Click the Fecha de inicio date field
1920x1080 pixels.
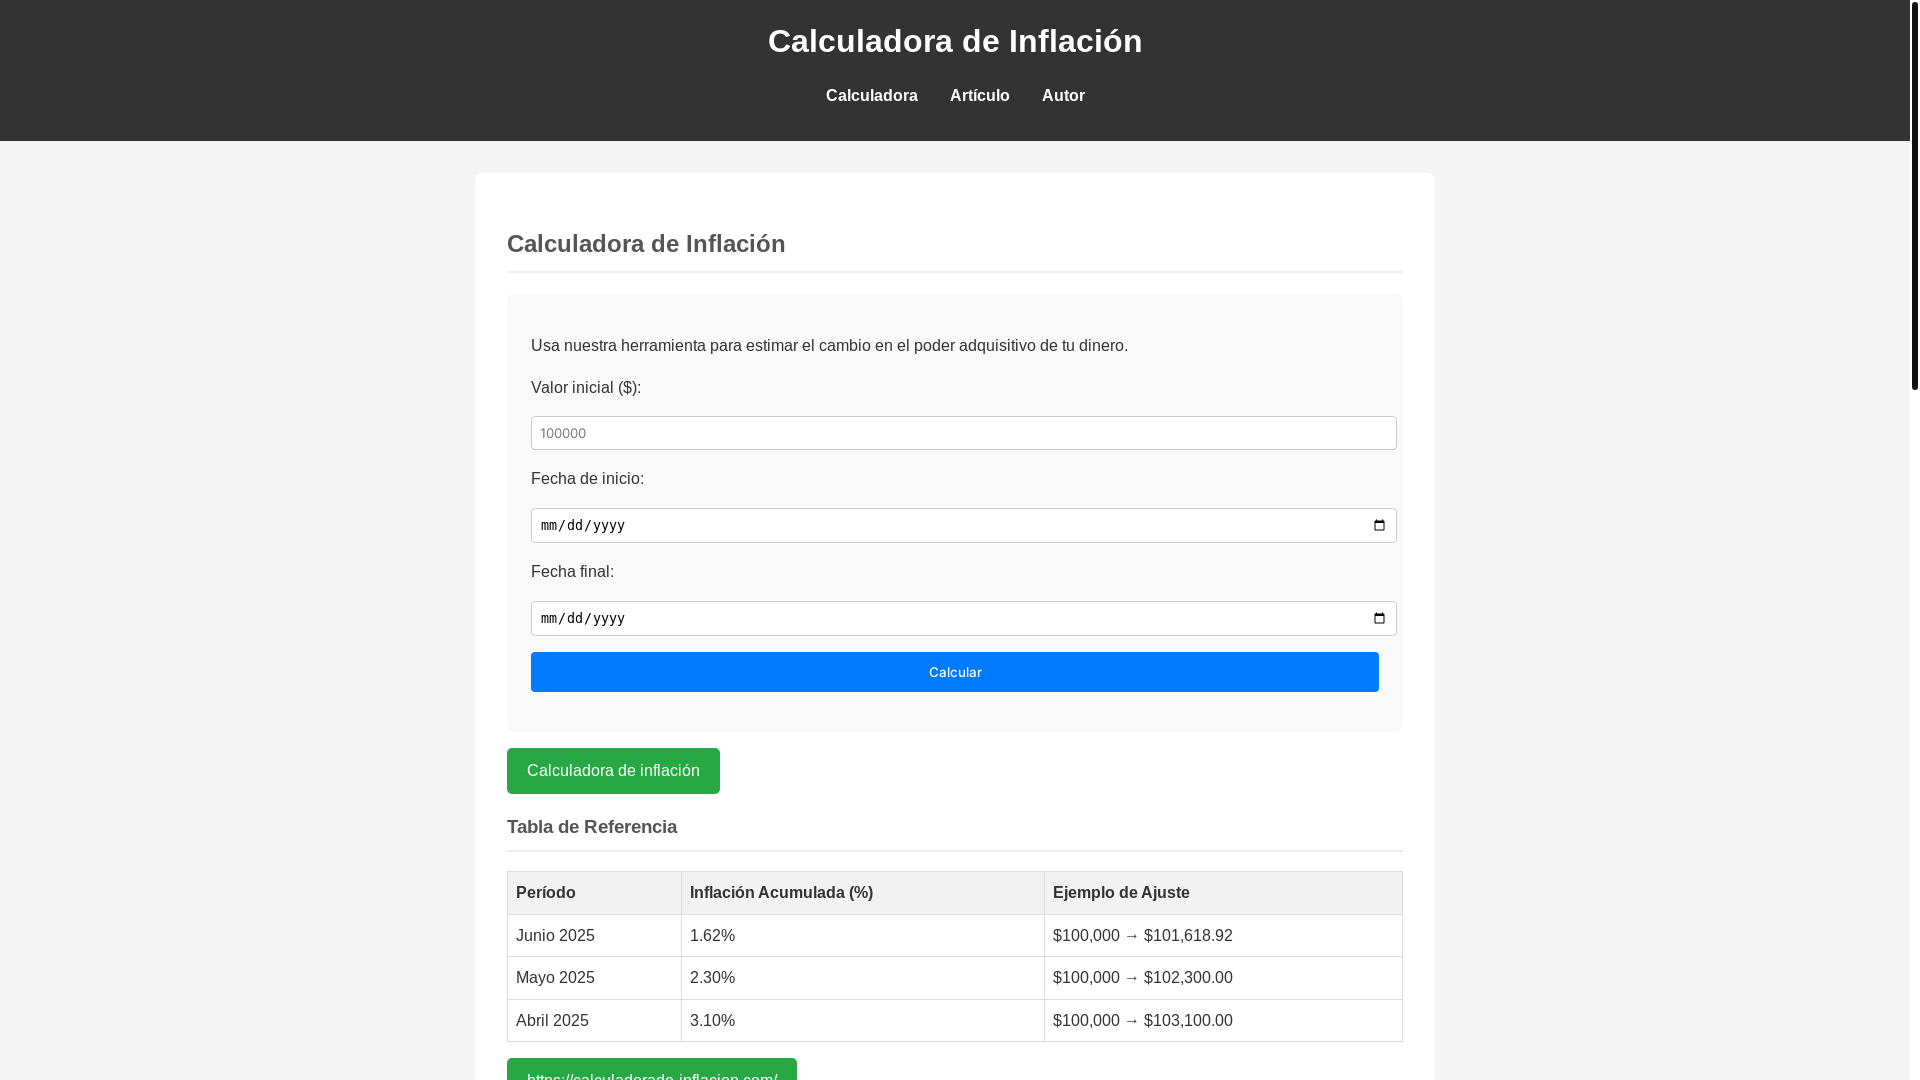(963, 526)
